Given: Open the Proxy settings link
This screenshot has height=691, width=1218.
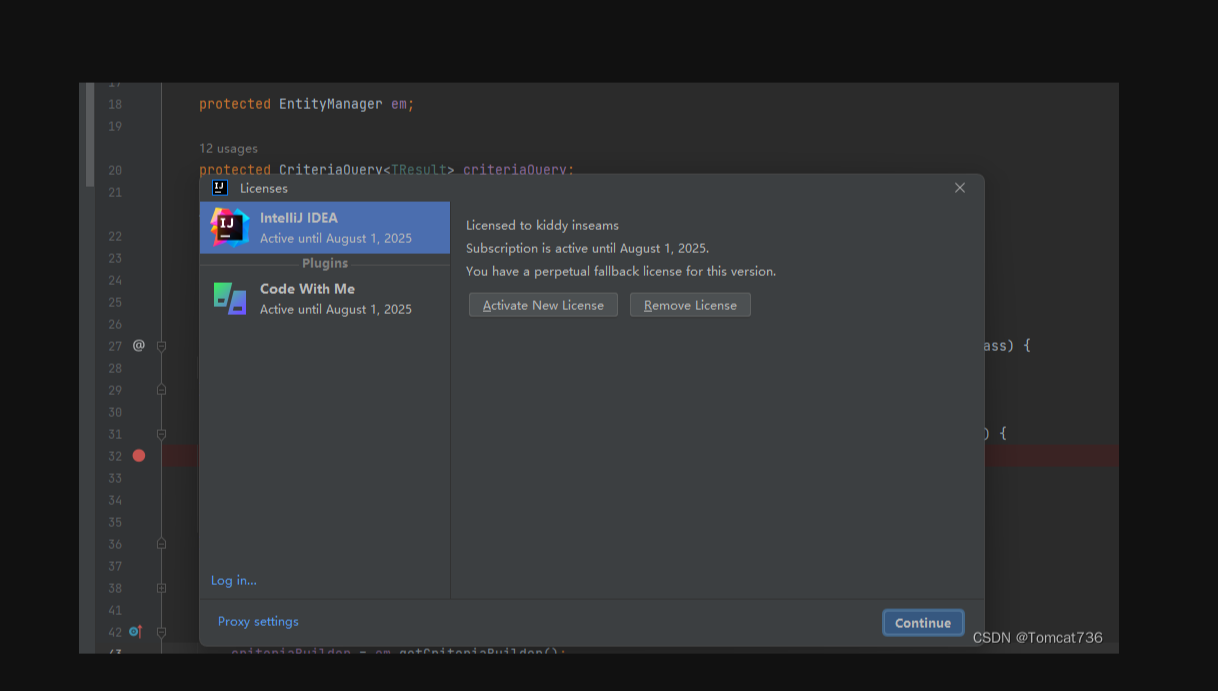Looking at the screenshot, I should [x=258, y=621].
